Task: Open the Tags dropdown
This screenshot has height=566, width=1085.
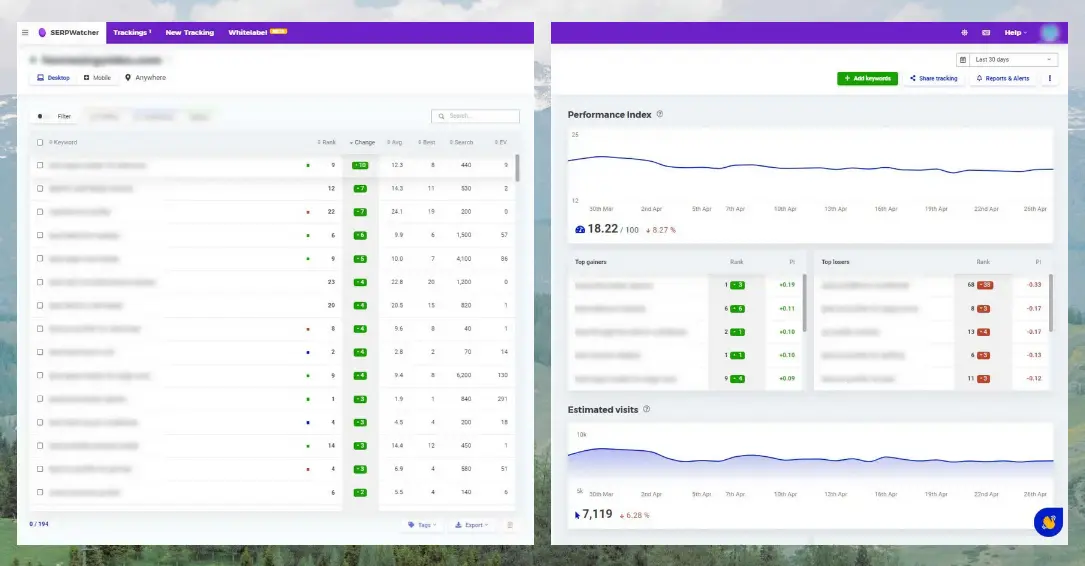Action: (422, 525)
